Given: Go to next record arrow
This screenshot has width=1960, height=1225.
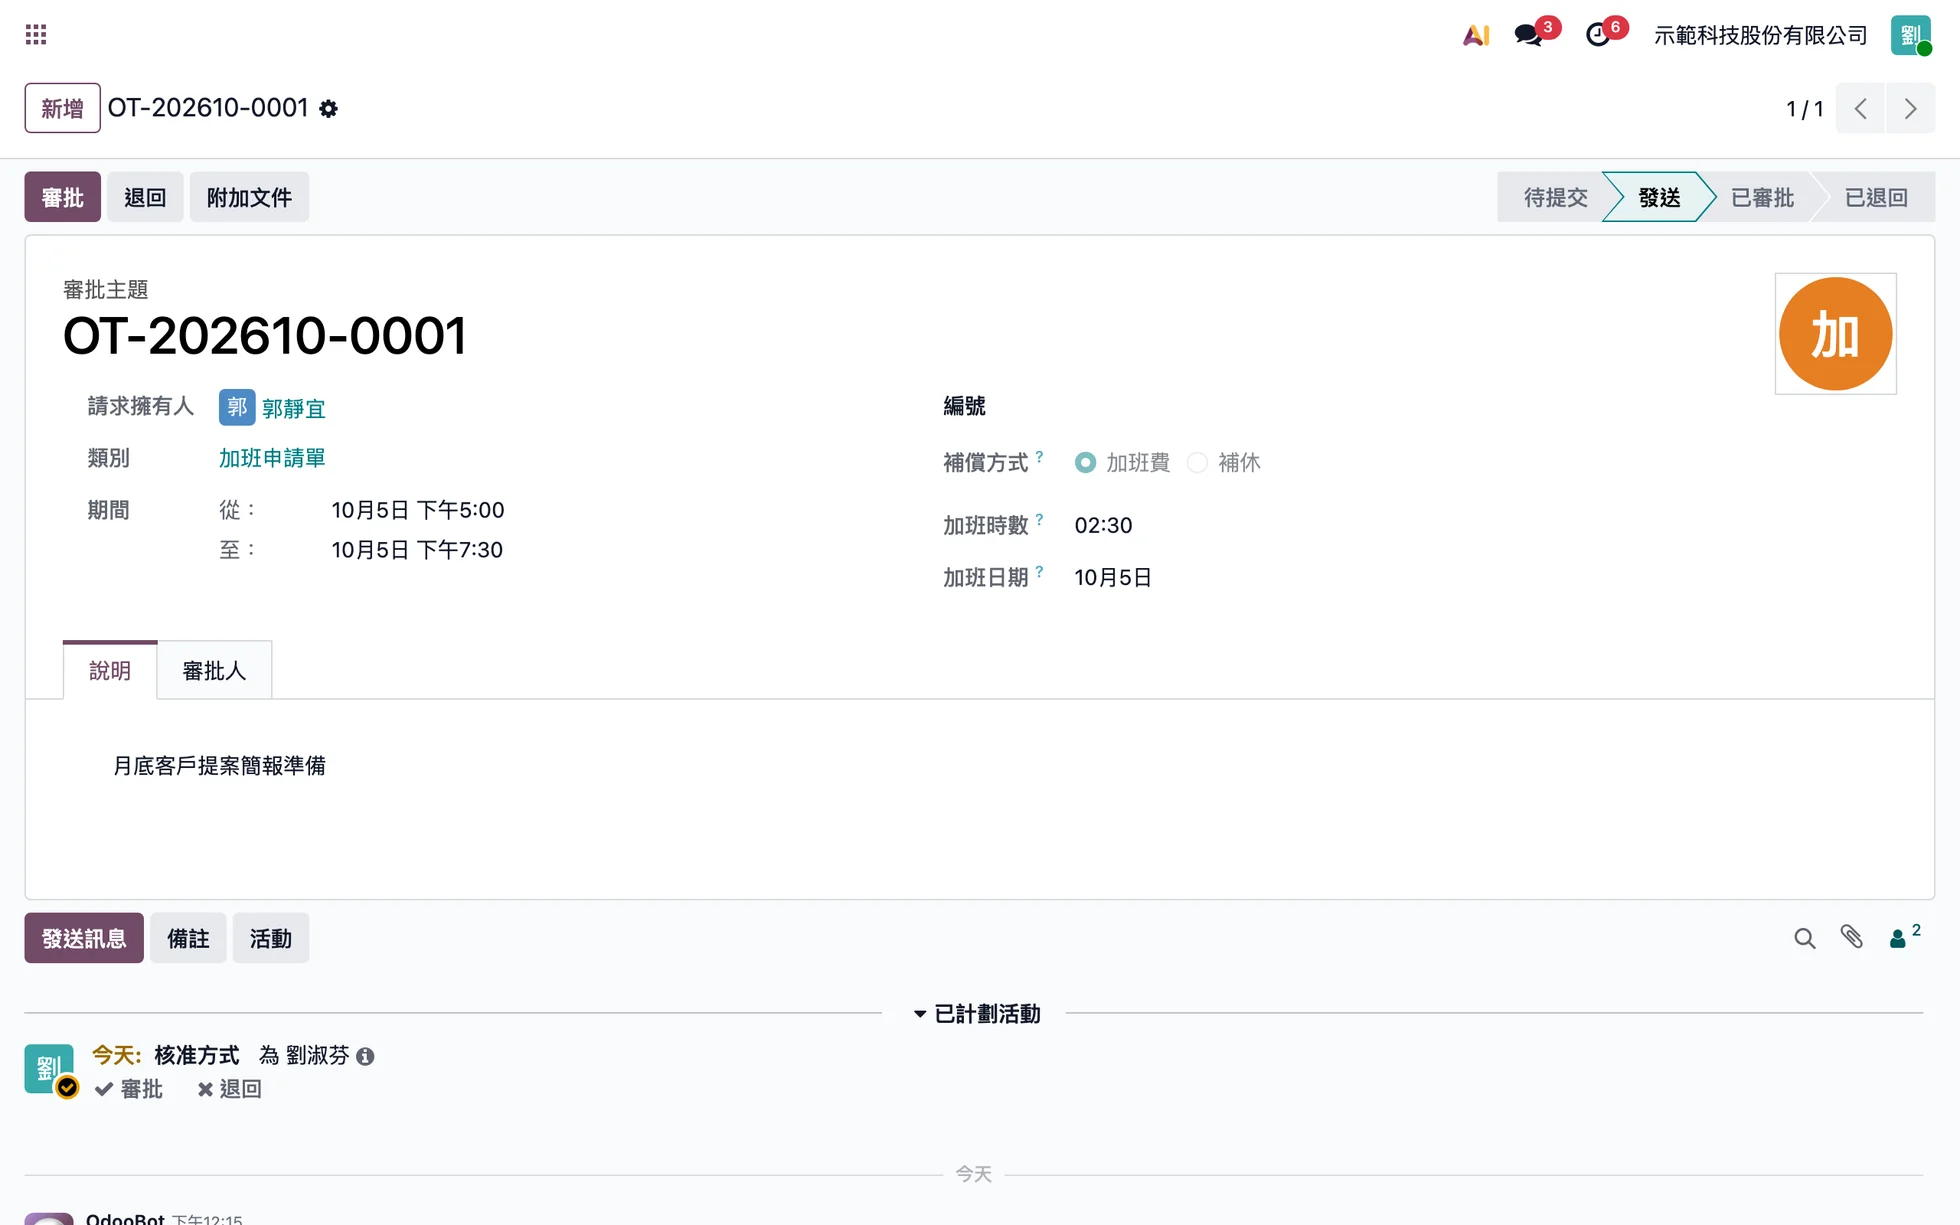Looking at the screenshot, I should click(1910, 108).
